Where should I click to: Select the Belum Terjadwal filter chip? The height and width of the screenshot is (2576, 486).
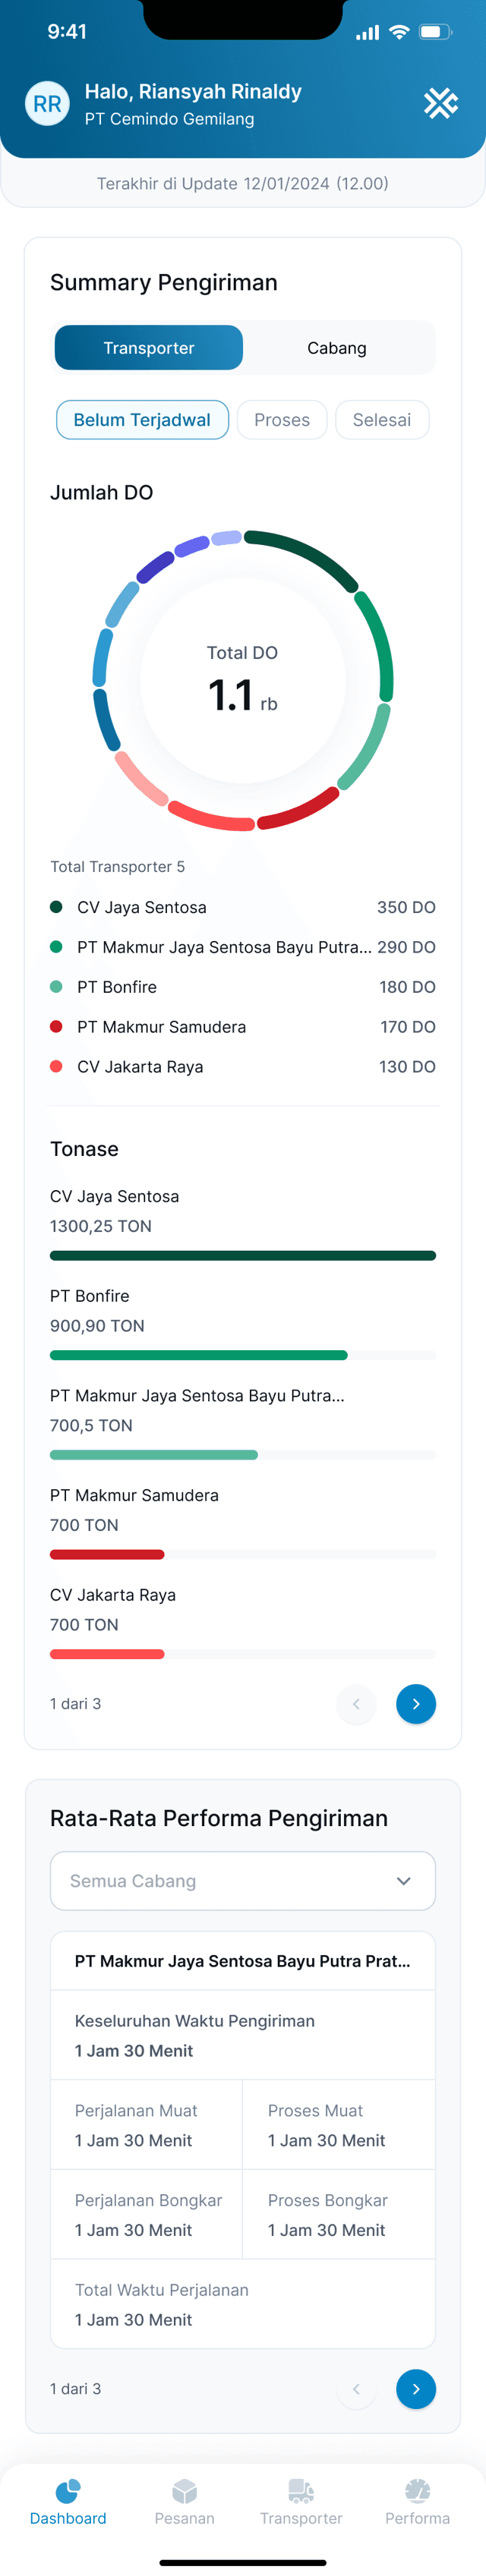click(142, 420)
